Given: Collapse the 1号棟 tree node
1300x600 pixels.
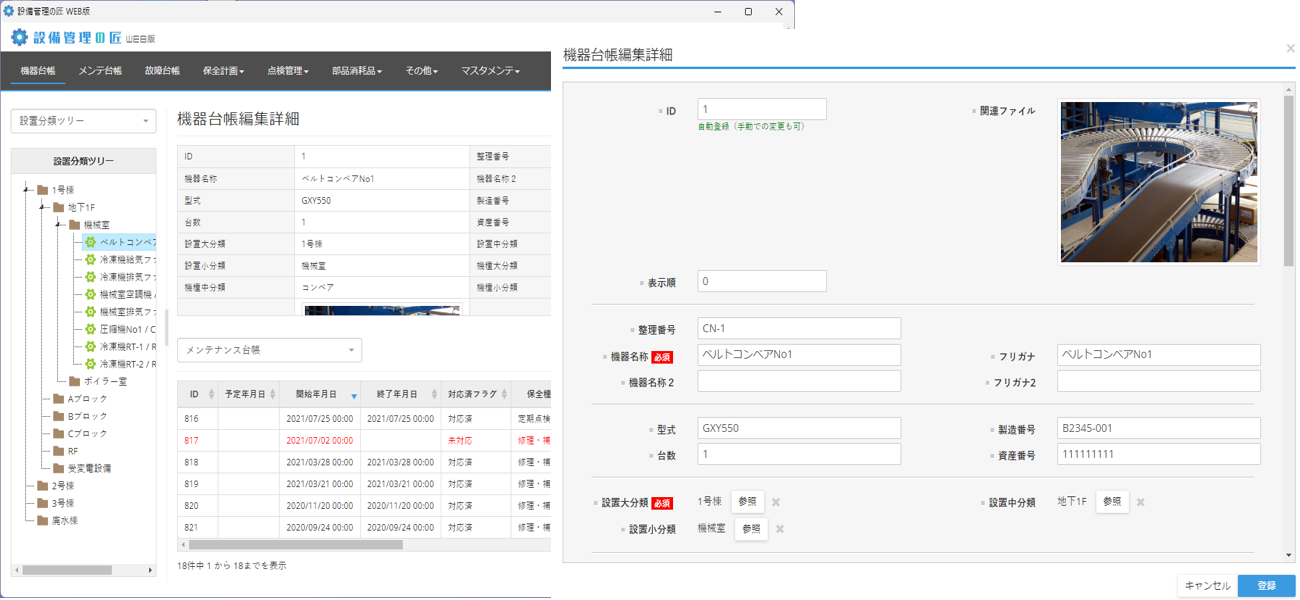Looking at the screenshot, I should point(25,190).
